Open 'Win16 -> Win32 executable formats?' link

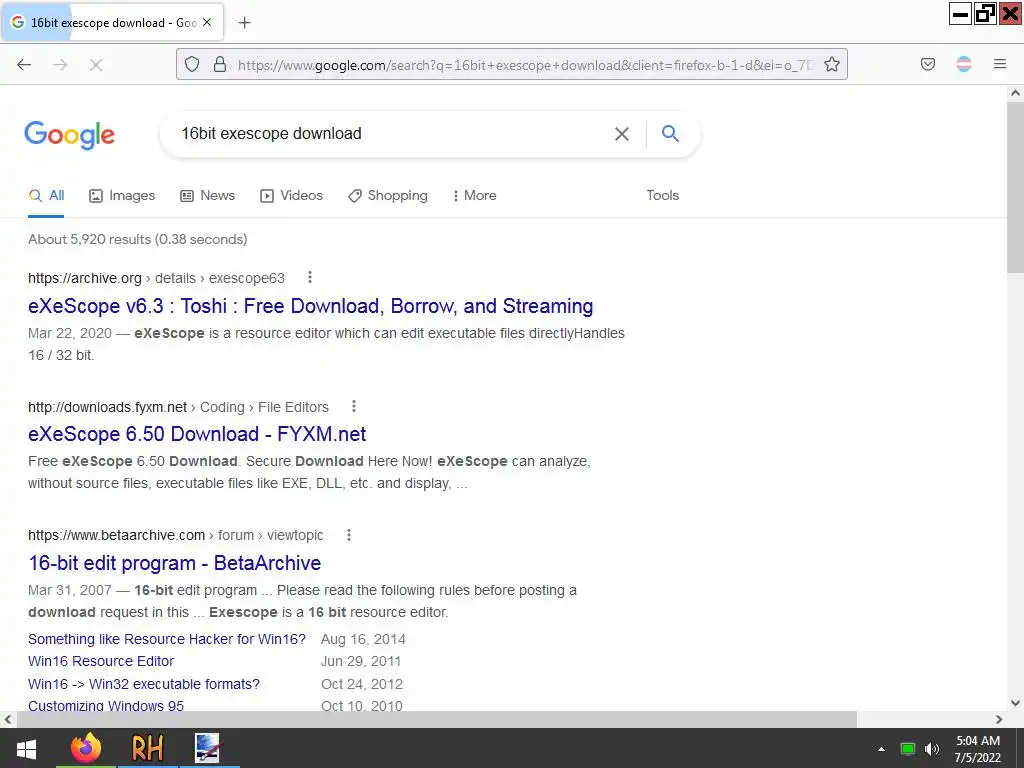point(144,684)
